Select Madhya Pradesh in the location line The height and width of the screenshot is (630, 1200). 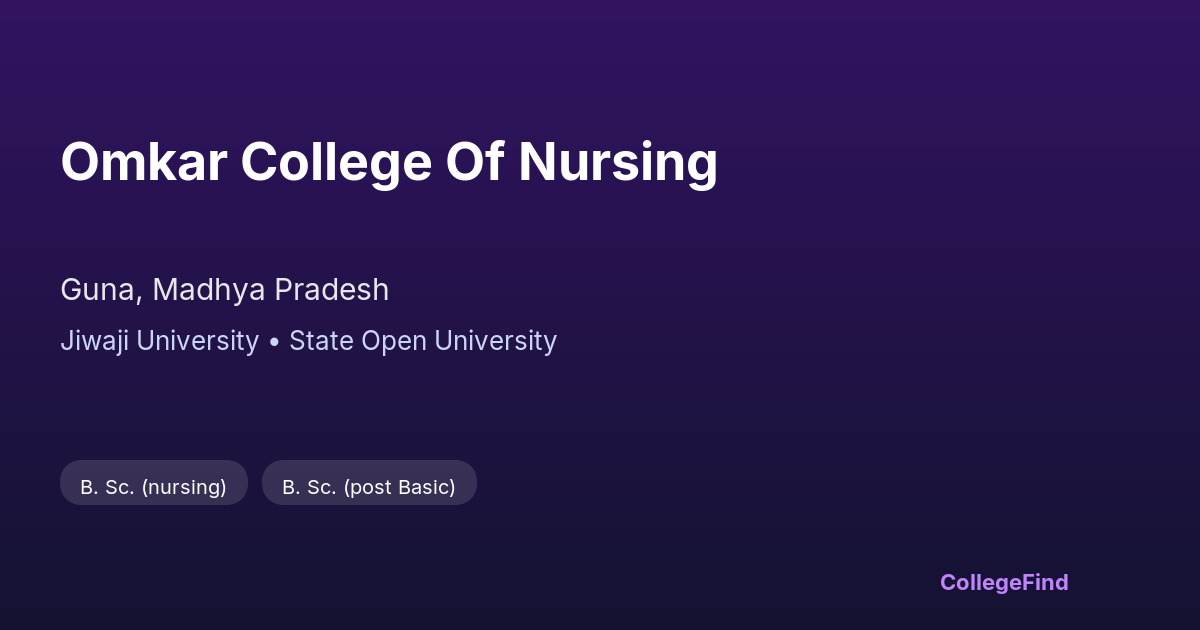[x=271, y=290]
